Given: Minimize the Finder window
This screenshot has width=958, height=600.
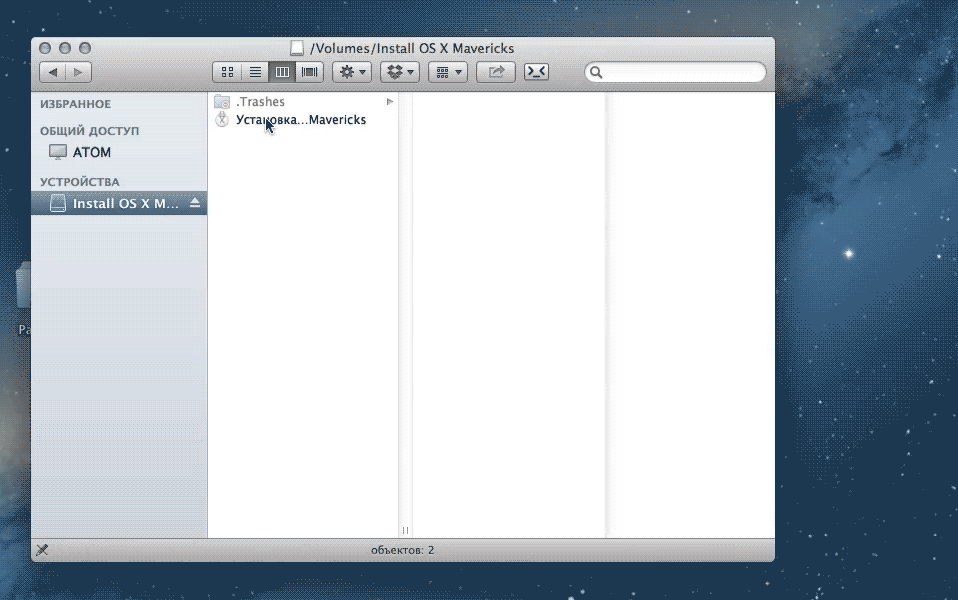Looking at the screenshot, I should pyautogui.click(x=65, y=48).
